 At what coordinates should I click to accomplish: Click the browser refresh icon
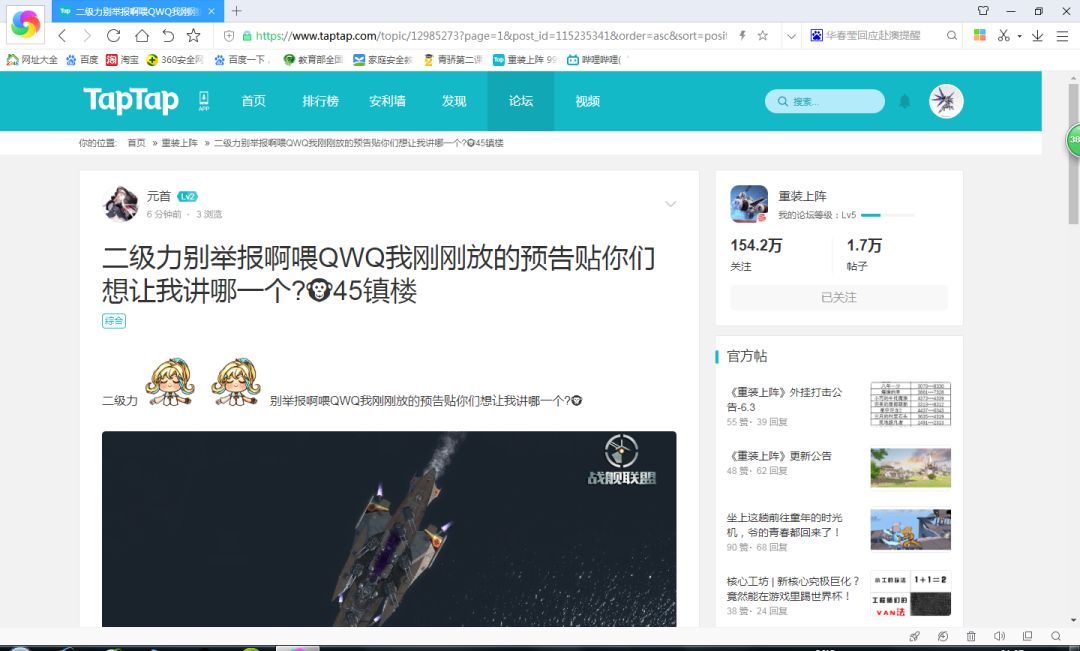114,35
